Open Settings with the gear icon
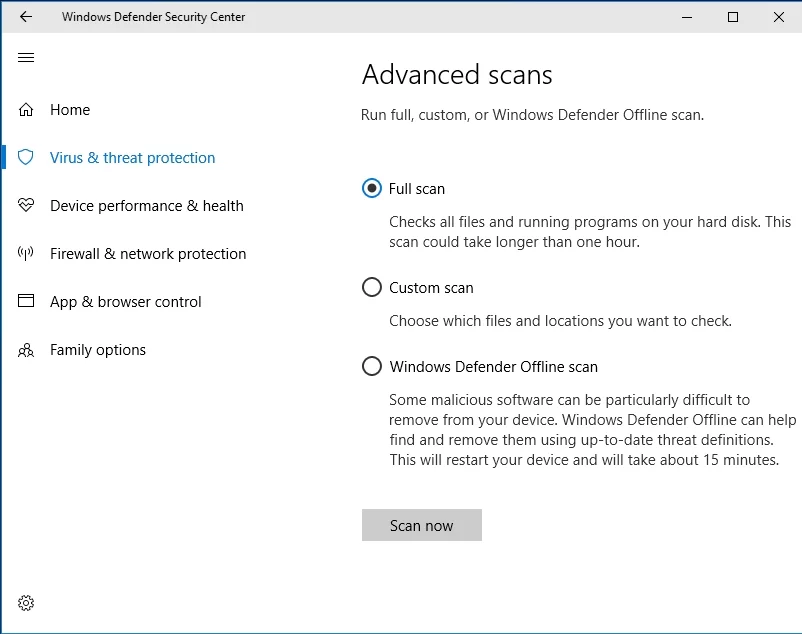Viewport: 802px width, 634px height. pyautogui.click(x=26, y=603)
